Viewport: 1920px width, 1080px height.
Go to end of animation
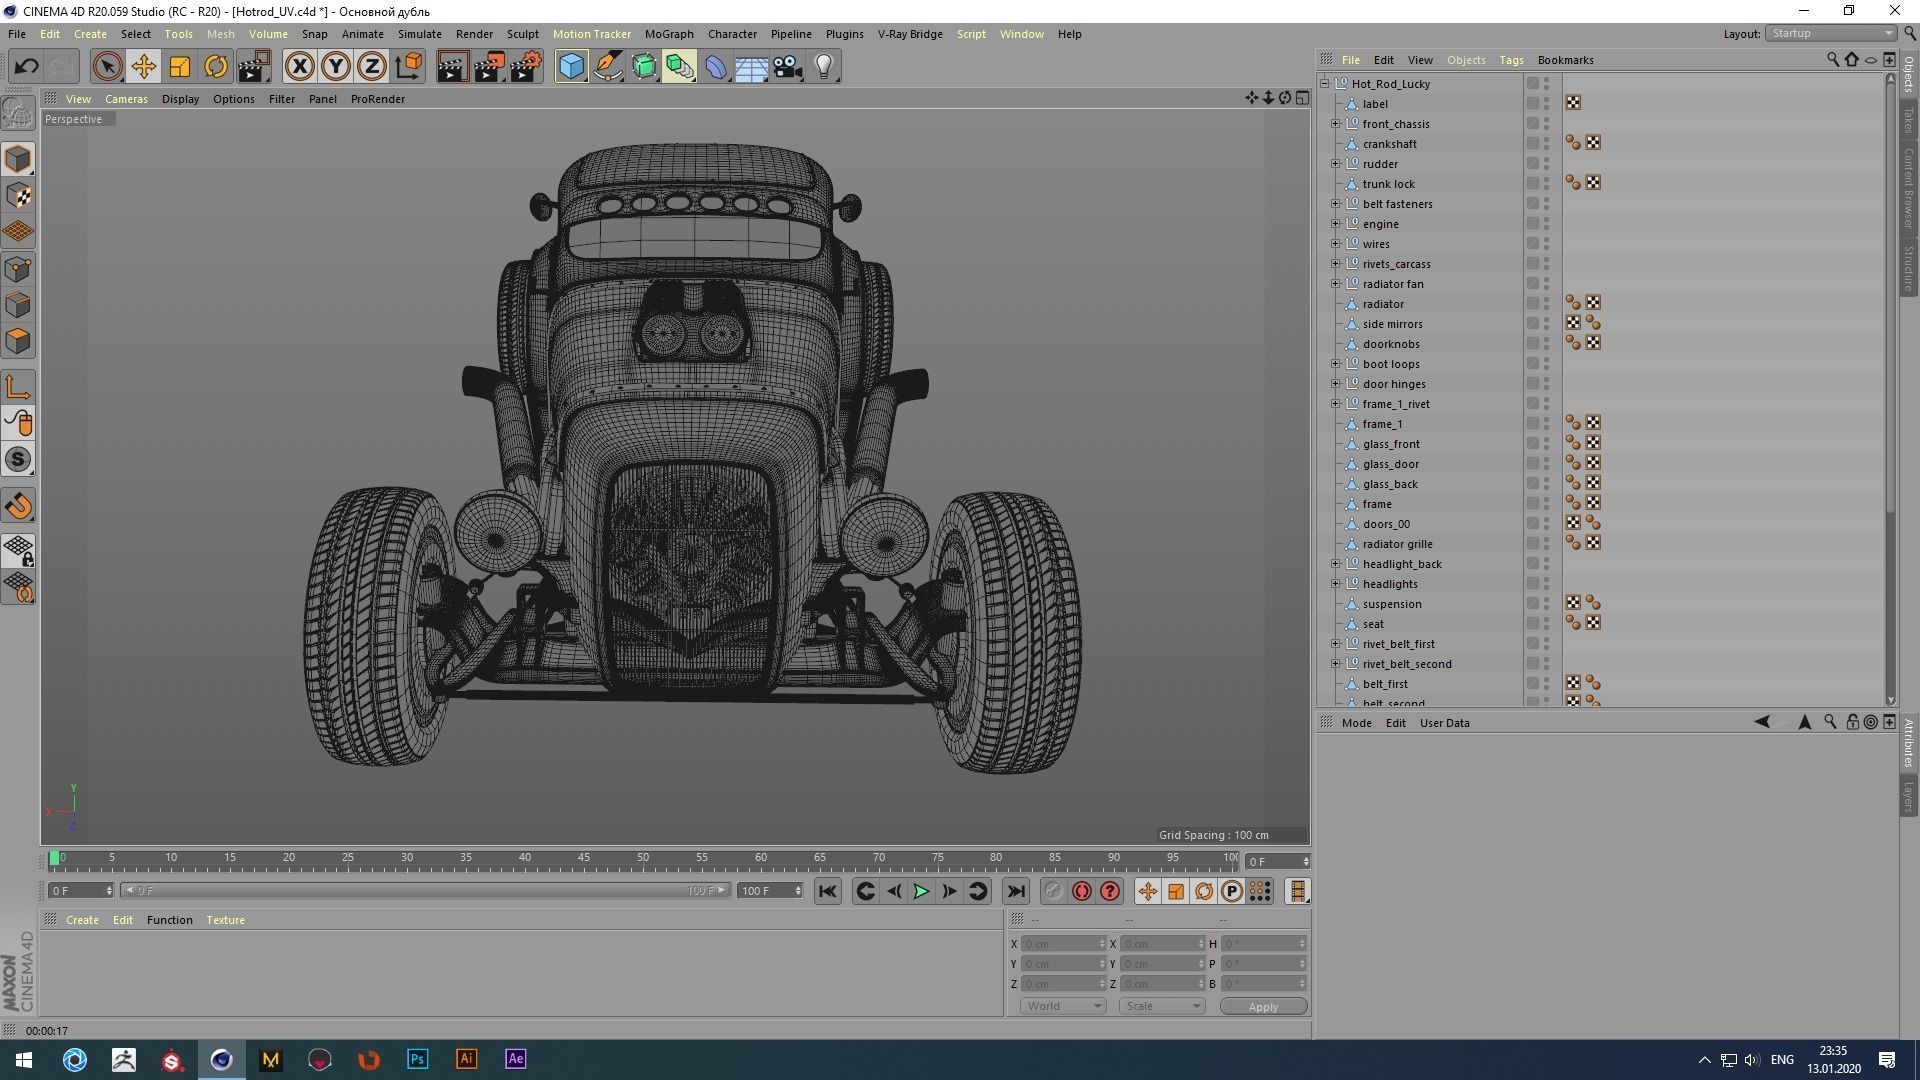click(x=1016, y=891)
